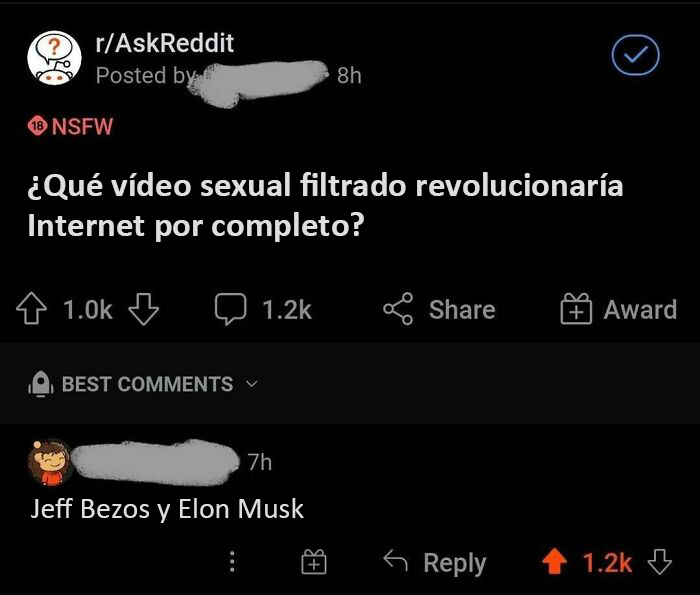Click the chevron next to Best Comments
This screenshot has height=595, width=700.
[x=252, y=384]
